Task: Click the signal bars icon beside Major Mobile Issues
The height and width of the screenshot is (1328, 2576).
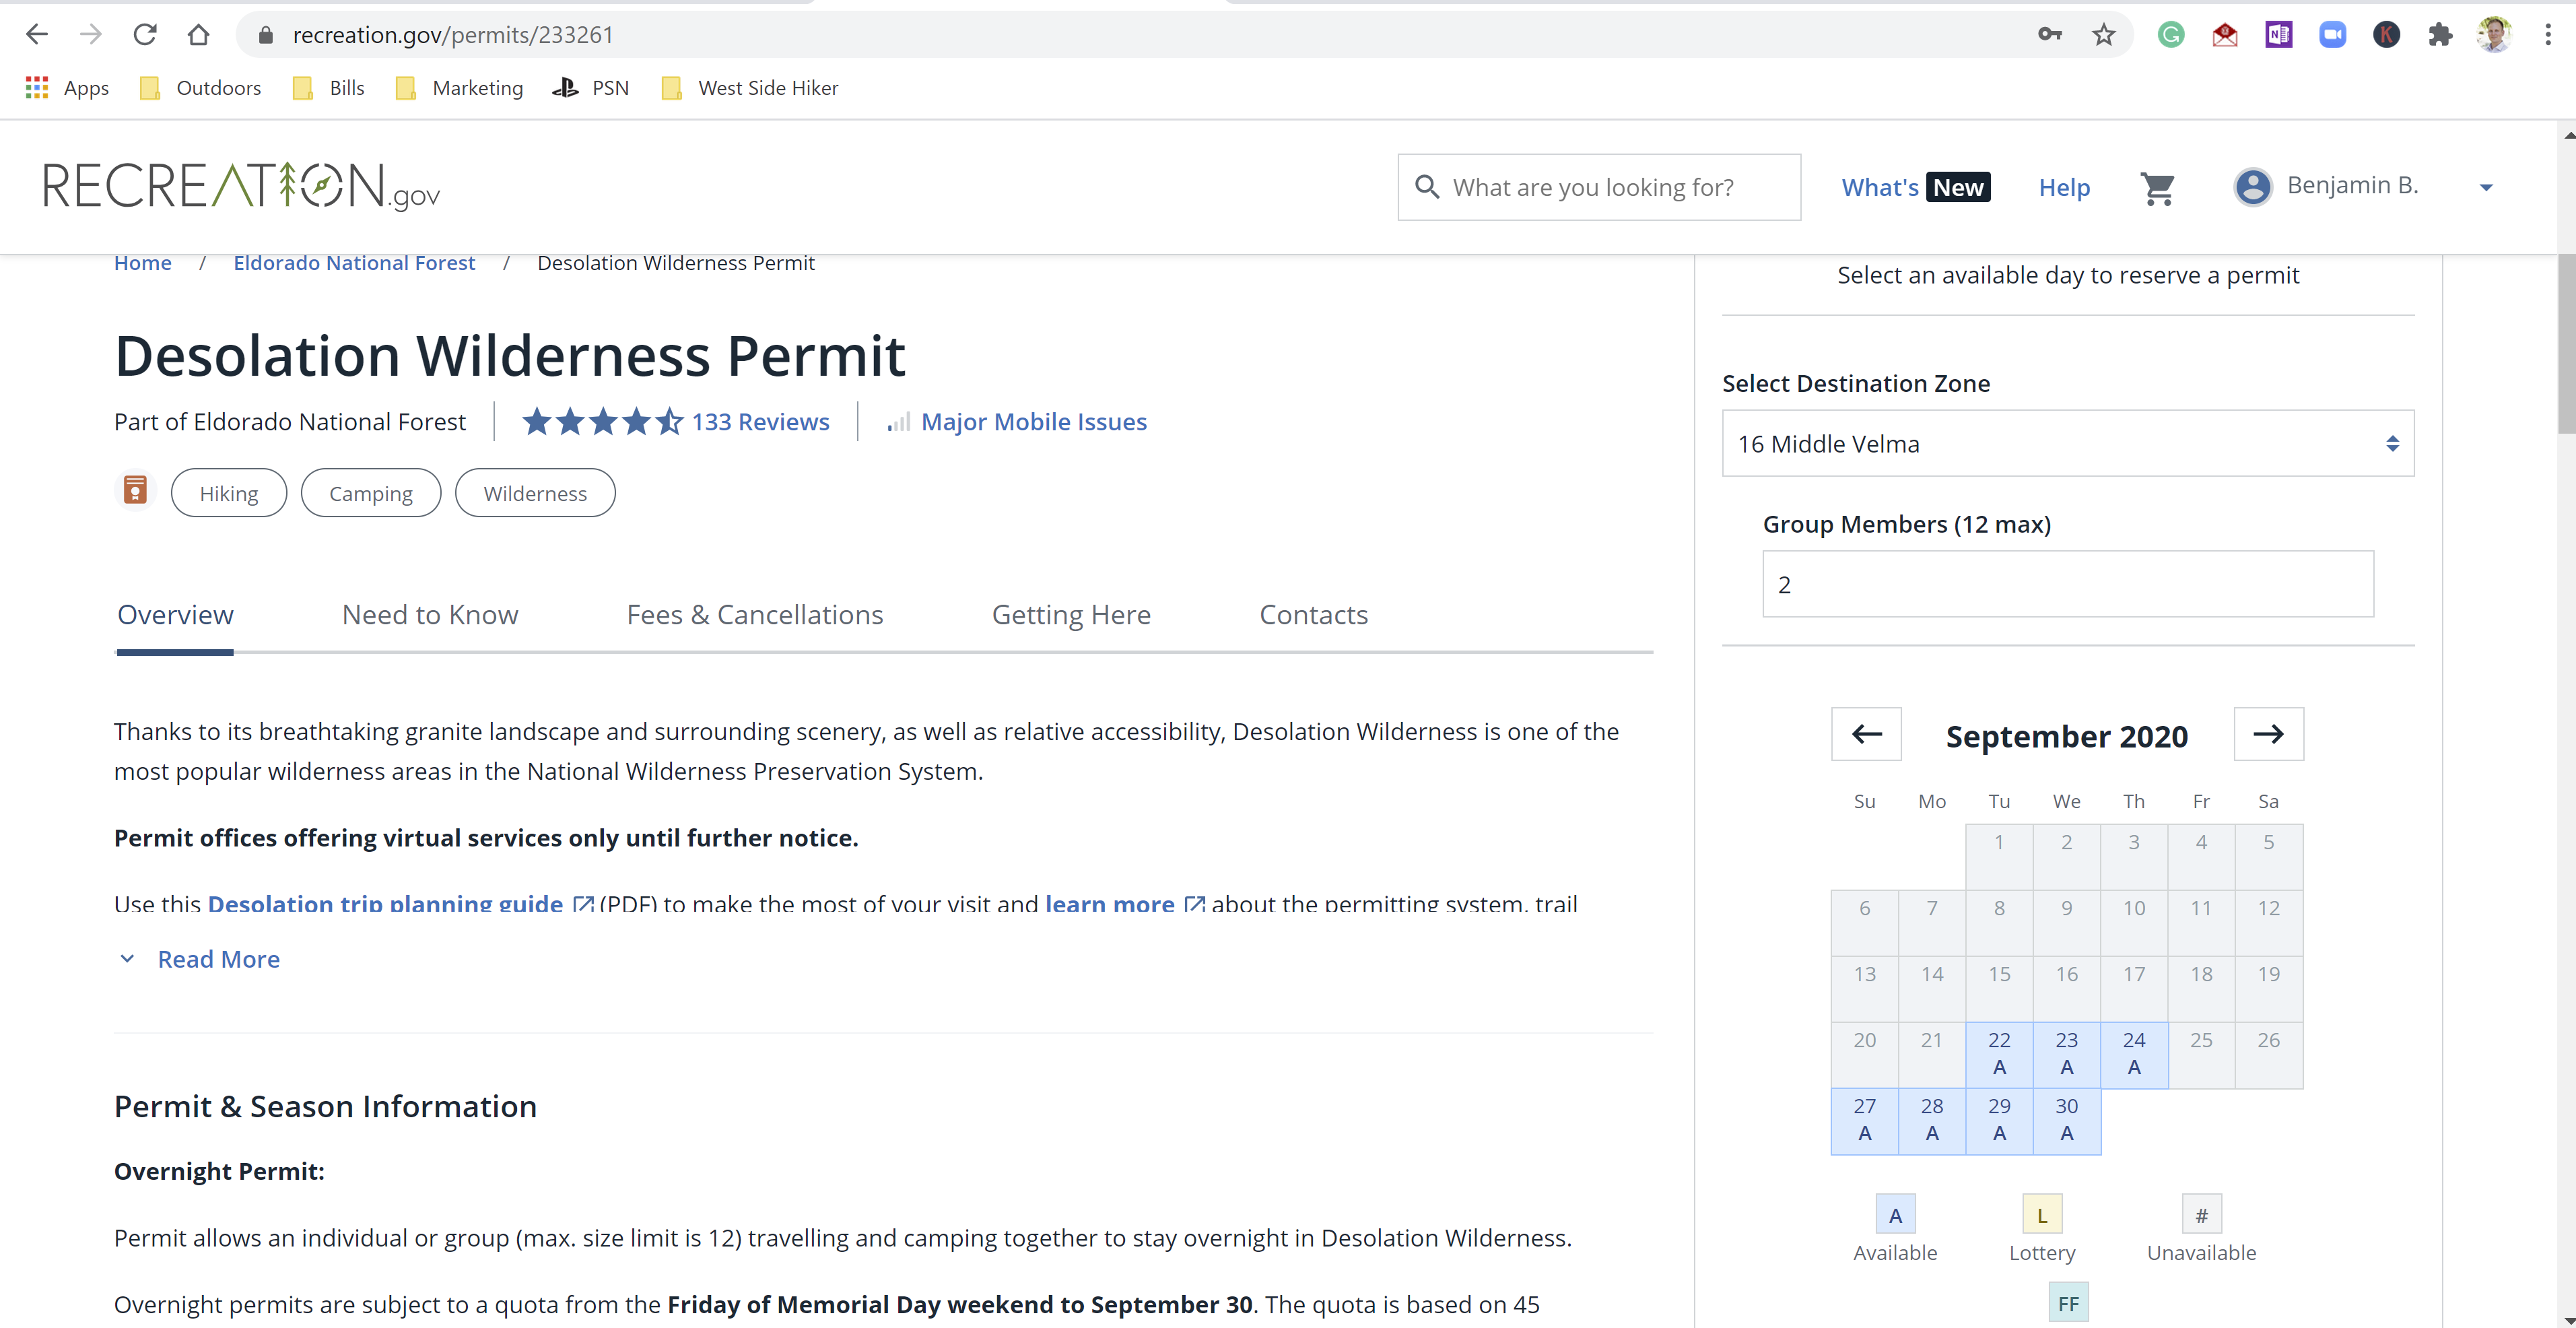Action: tap(898, 422)
